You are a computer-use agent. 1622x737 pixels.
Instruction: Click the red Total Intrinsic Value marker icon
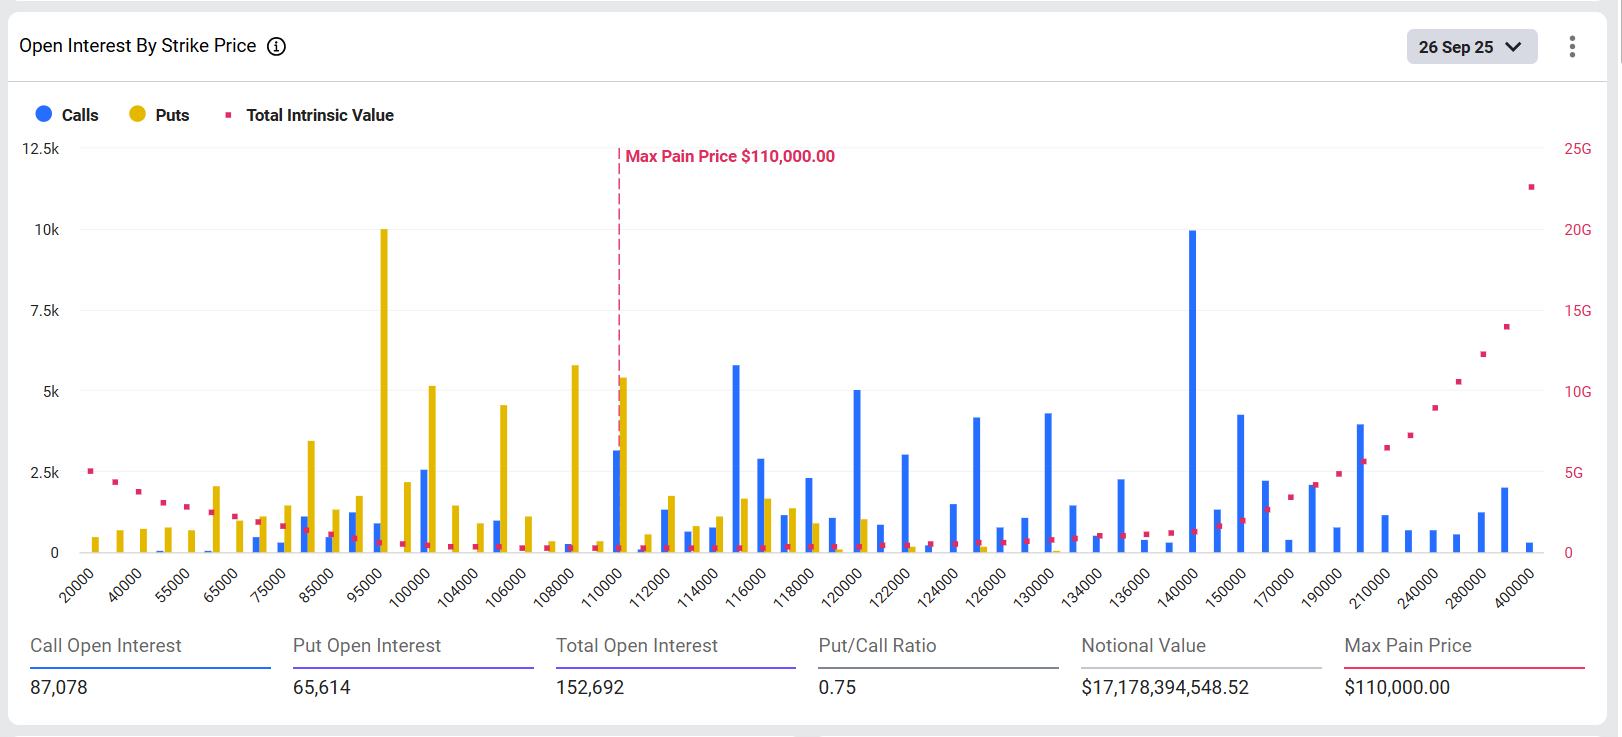(228, 115)
